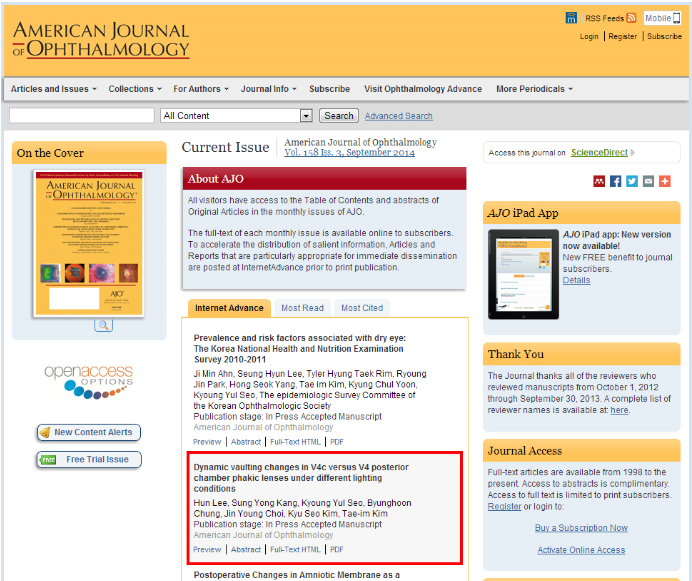Open iPad app Details link
The width and height of the screenshot is (692, 581).
click(576, 280)
